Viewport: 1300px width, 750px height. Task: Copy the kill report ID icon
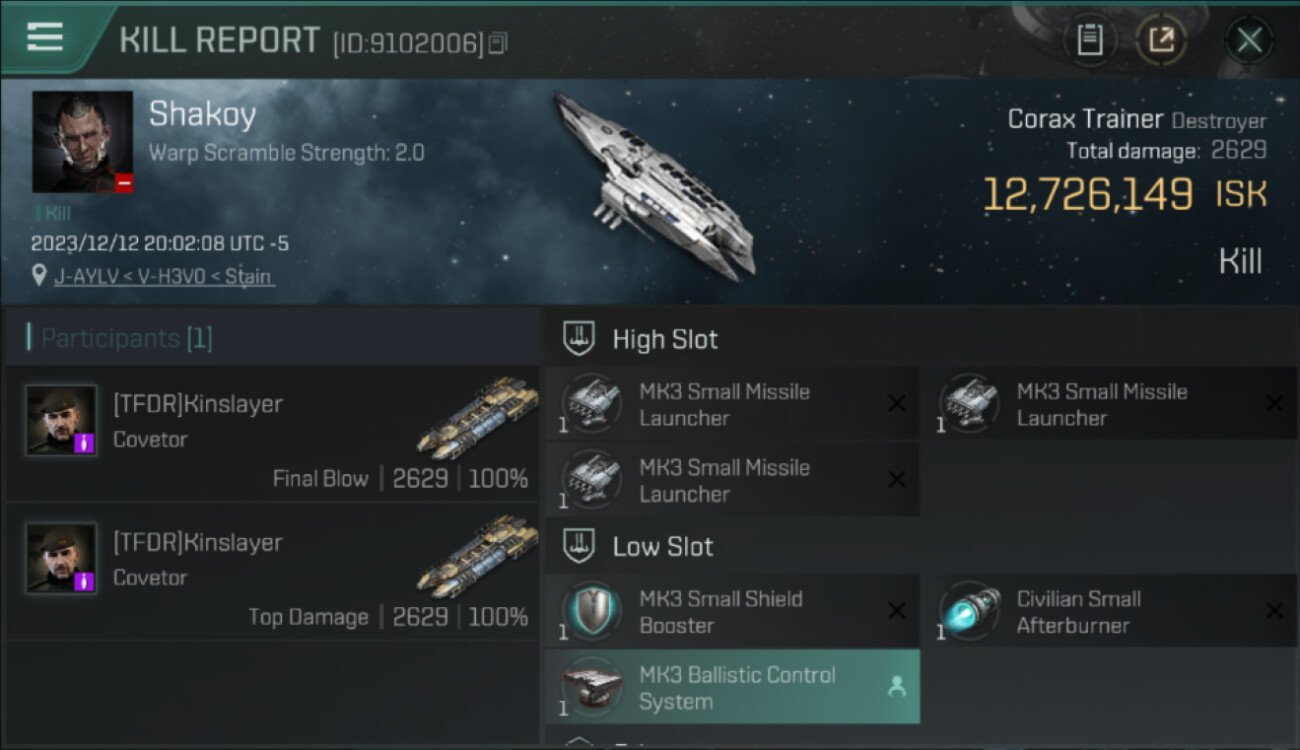pyautogui.click(x=498, y=43)
